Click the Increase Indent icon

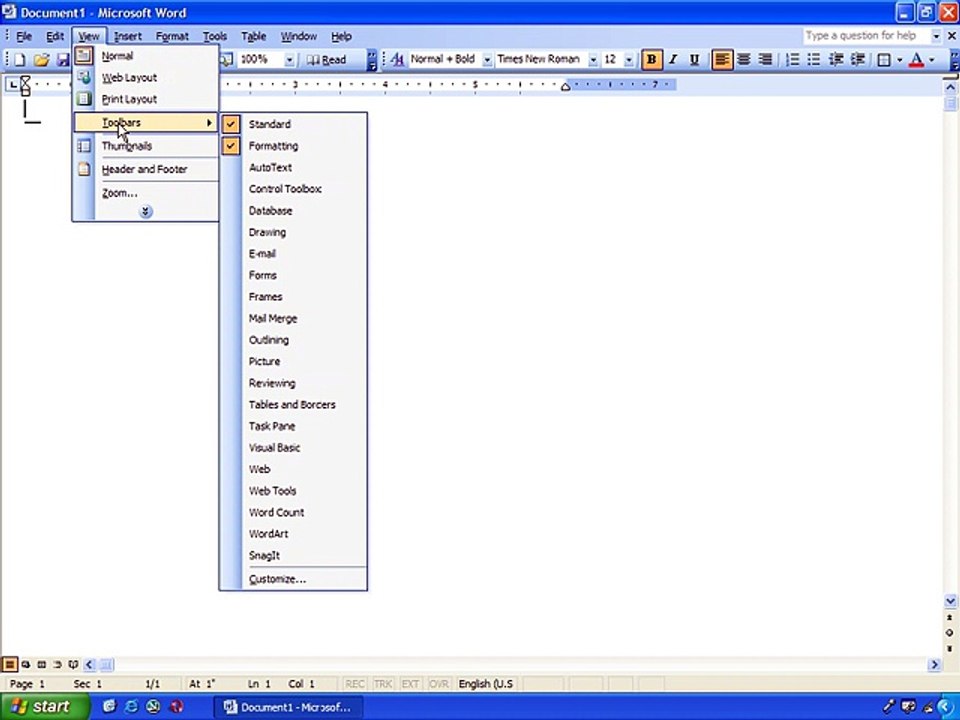point(858,59)
